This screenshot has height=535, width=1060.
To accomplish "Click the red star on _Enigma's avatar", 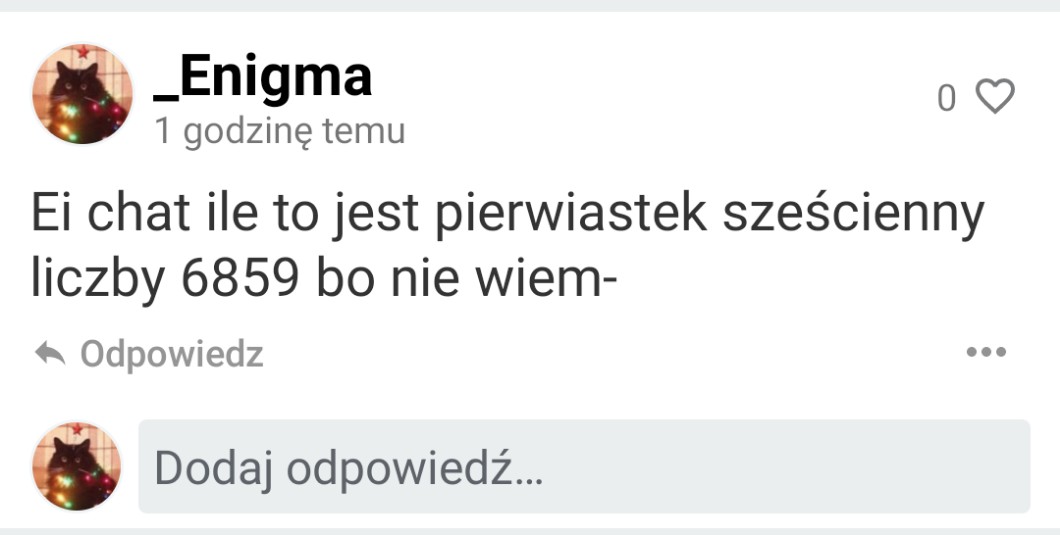I will [83, 51].
